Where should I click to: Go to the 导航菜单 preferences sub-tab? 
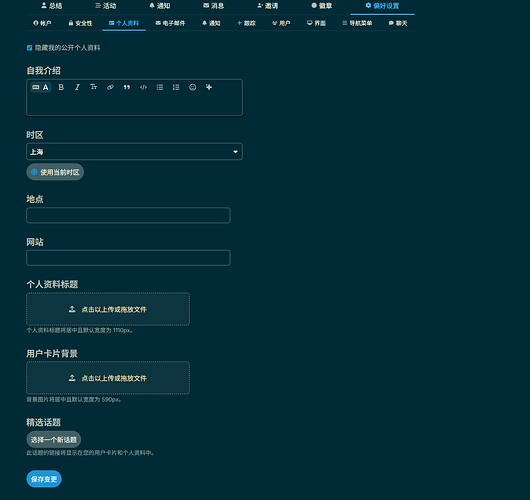click(357, 23)
